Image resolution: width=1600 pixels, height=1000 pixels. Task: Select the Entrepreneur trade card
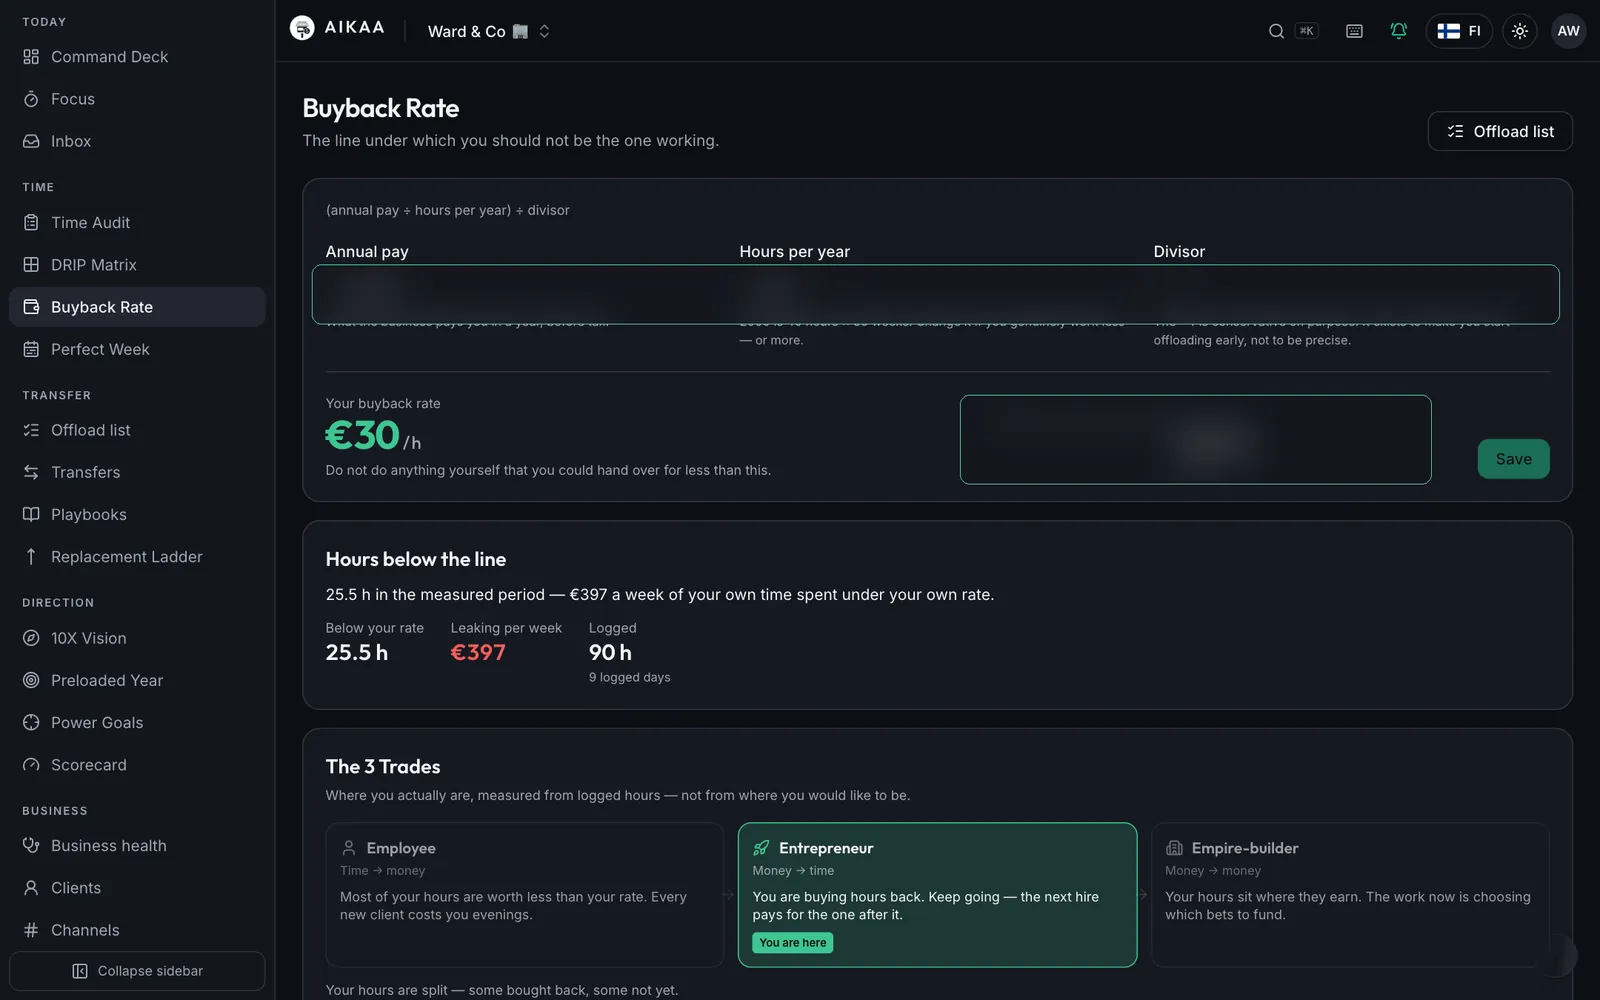[937, 895]
